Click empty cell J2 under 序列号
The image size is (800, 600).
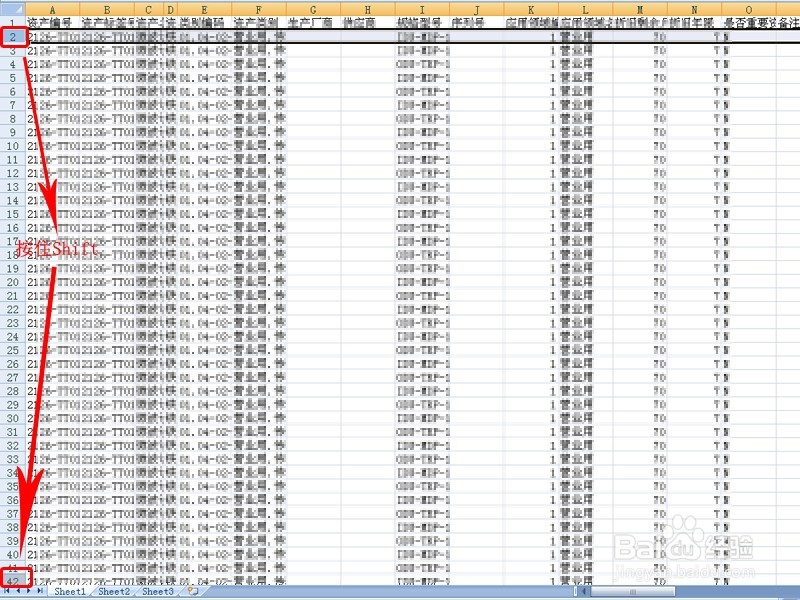click(x=477, y=37)
